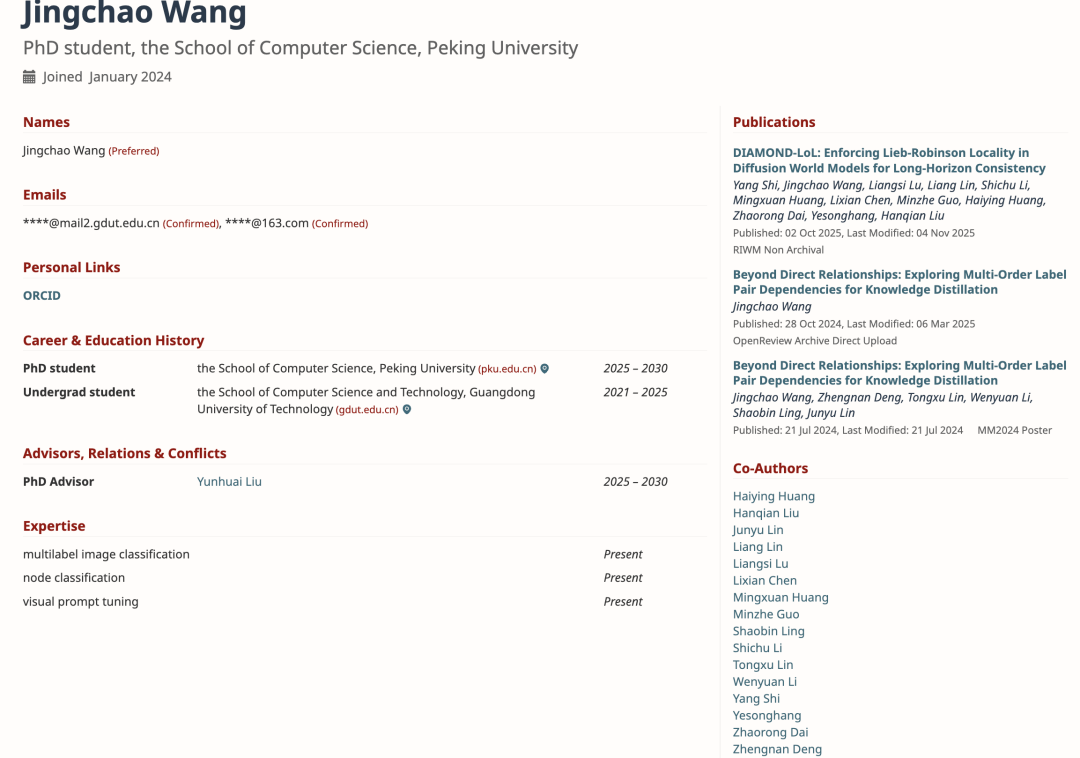Select Shichu Li in the Co-Authors list

point(758,648)
